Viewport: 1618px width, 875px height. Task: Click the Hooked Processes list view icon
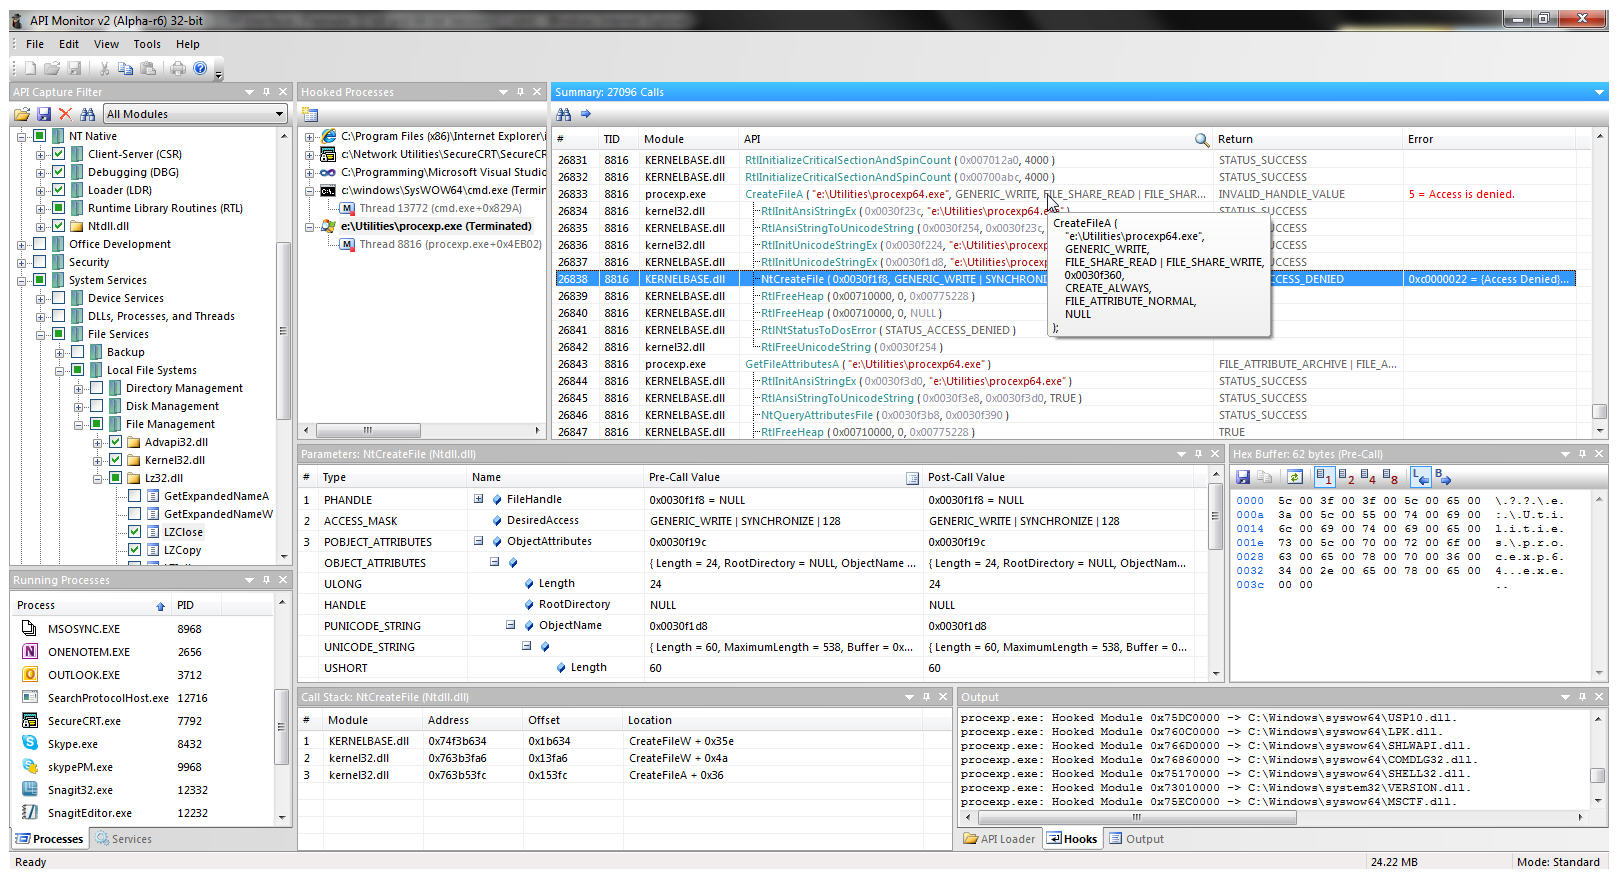click(x=310, y=114)
